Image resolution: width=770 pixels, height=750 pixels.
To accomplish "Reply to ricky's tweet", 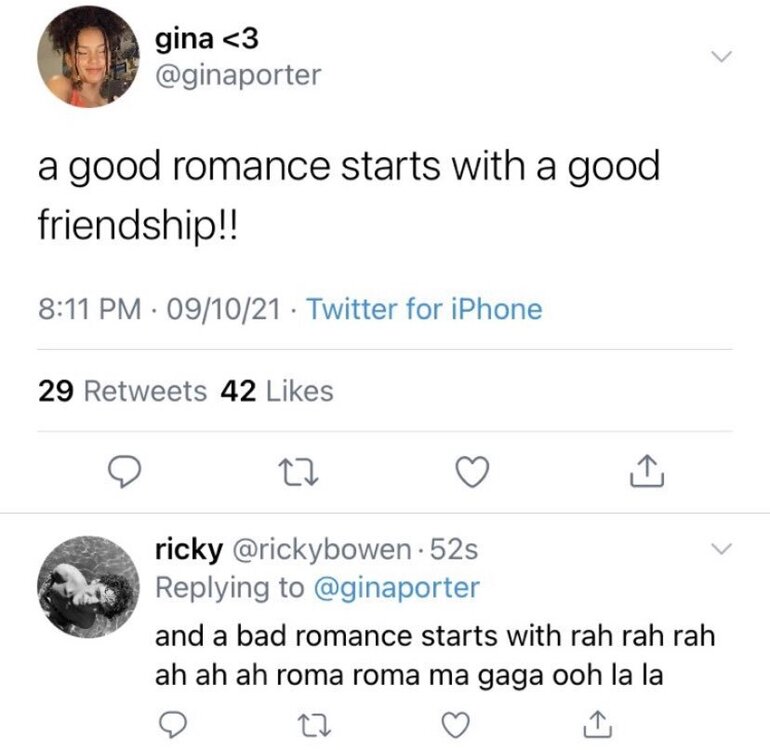I will click(173, 722).
